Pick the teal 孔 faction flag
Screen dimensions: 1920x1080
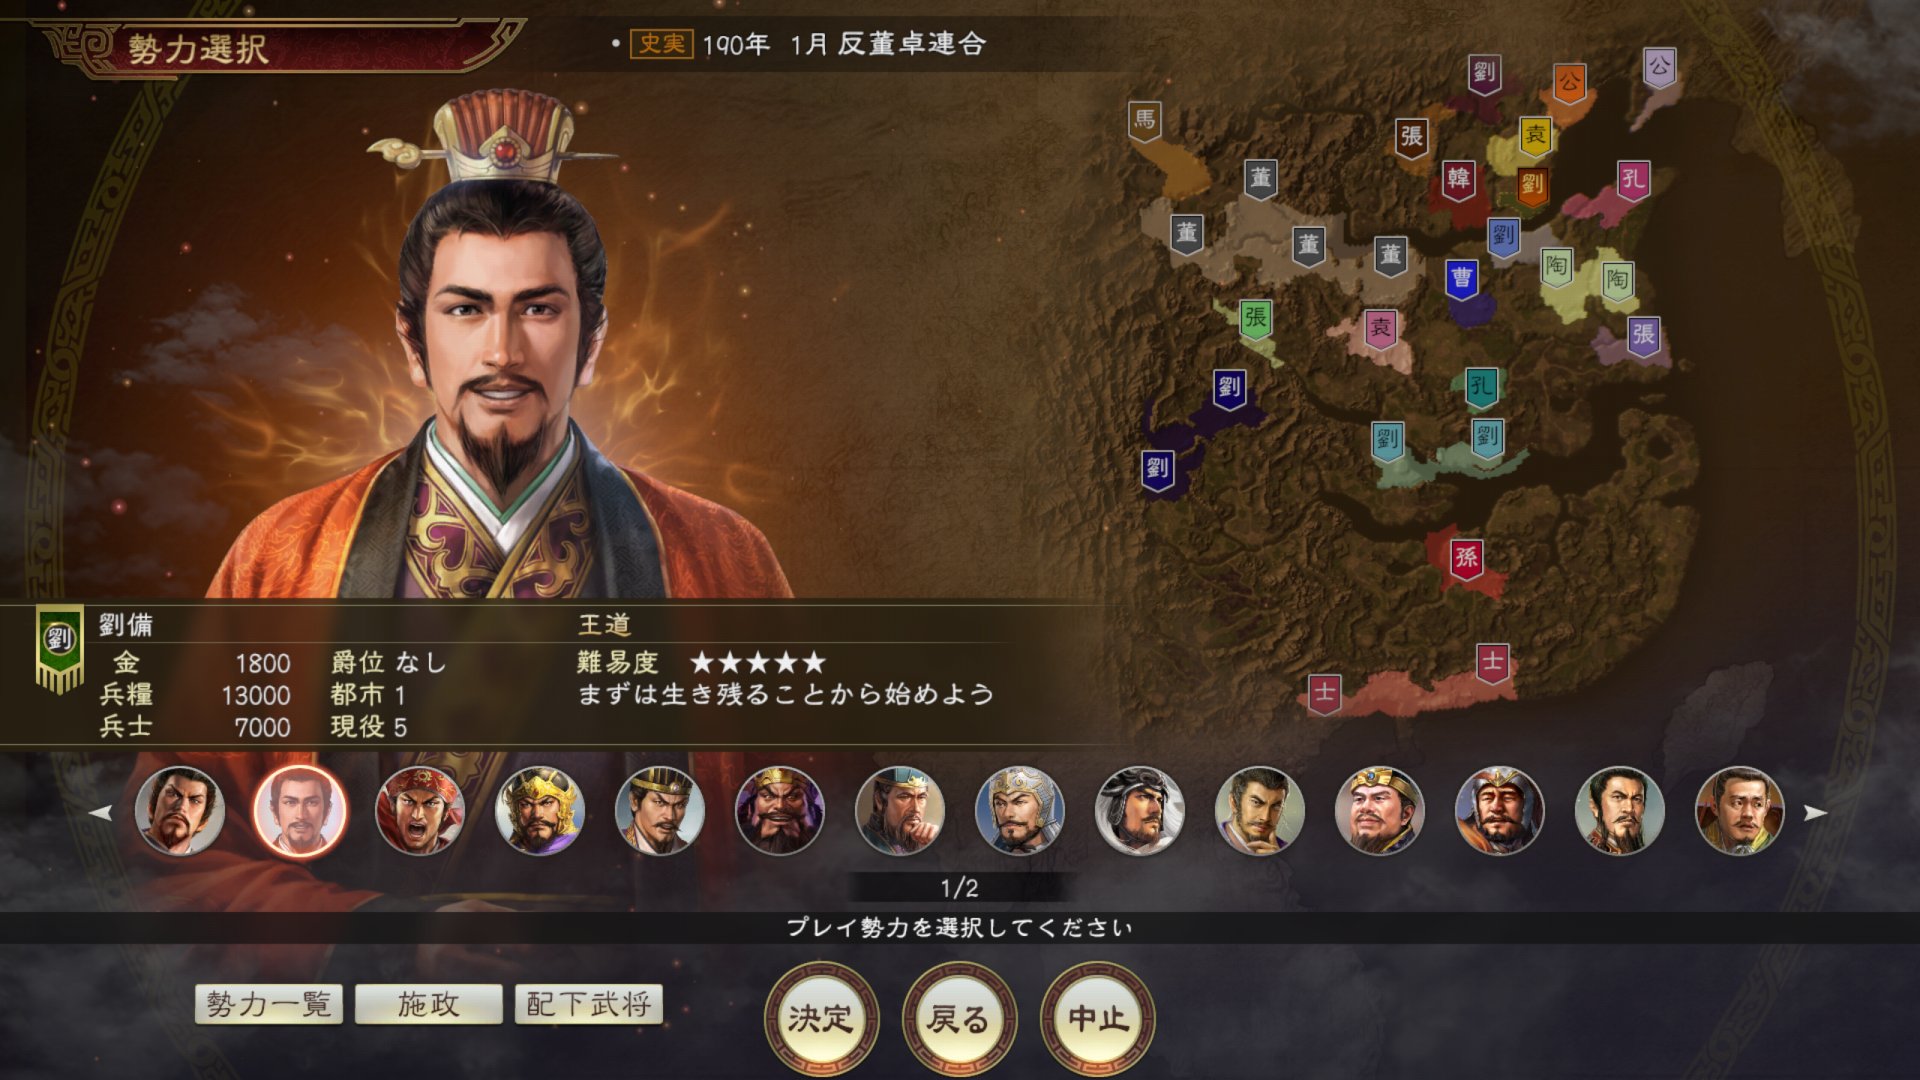[x=1482, y=387]
